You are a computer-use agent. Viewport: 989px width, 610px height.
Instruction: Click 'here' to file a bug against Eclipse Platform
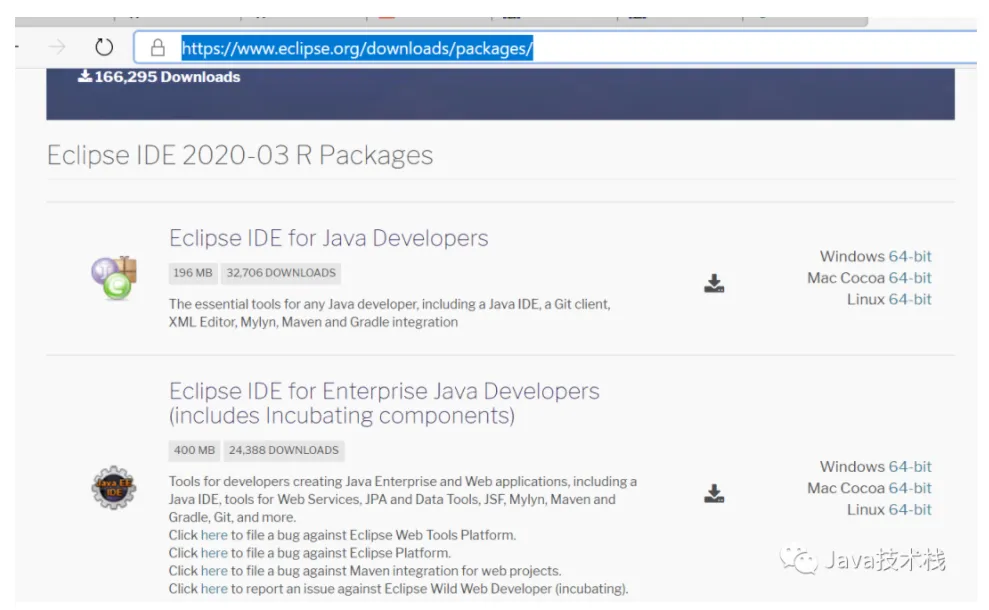tap(214, 553)
